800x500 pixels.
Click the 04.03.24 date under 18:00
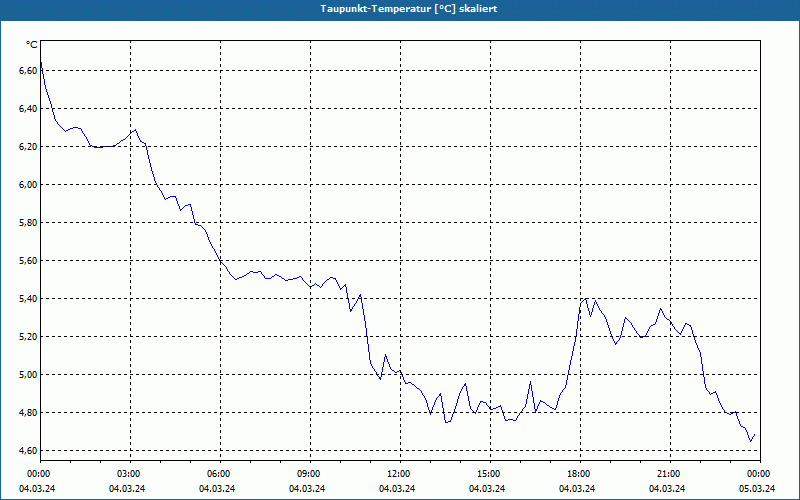click(x=577, y=489)
